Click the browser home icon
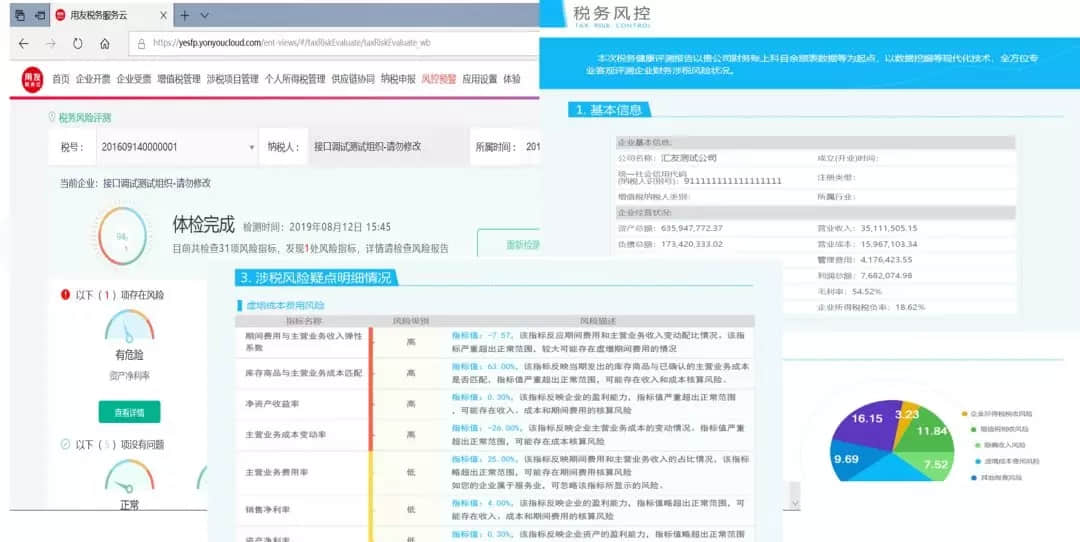This screenshot has height=542, width=1080. tap(104, 44)
